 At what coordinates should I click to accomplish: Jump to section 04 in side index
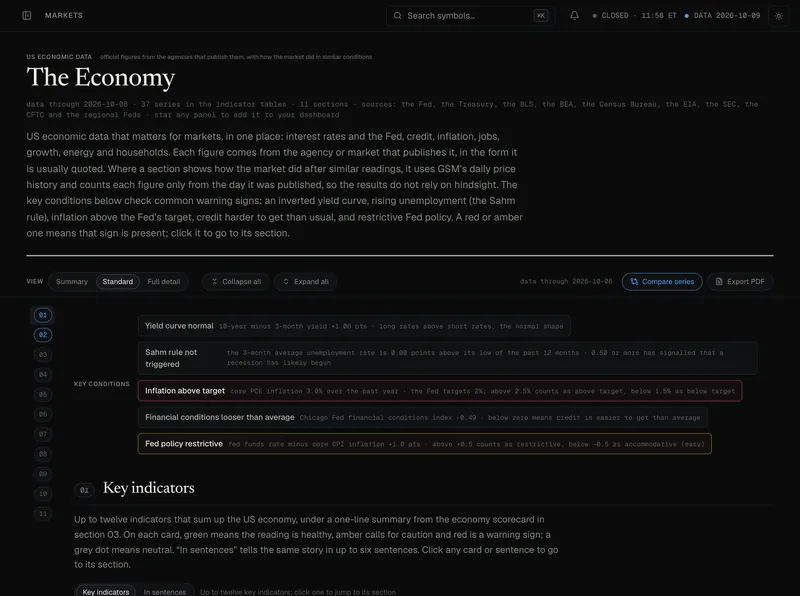coord(43,375)
